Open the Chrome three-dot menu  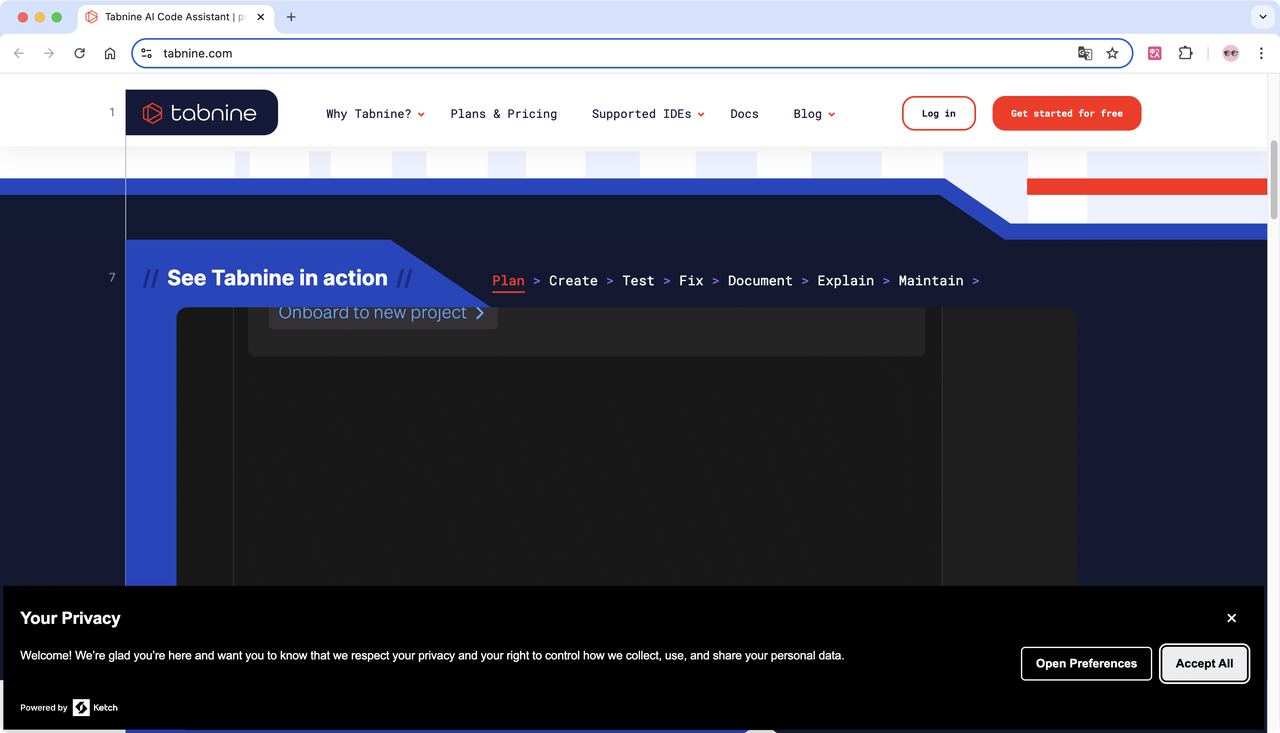point(1261,53)
